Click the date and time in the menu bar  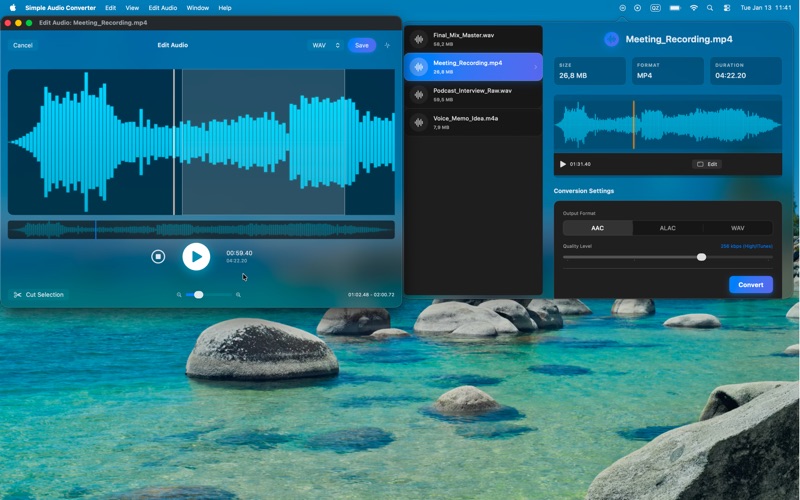(765, 8)
